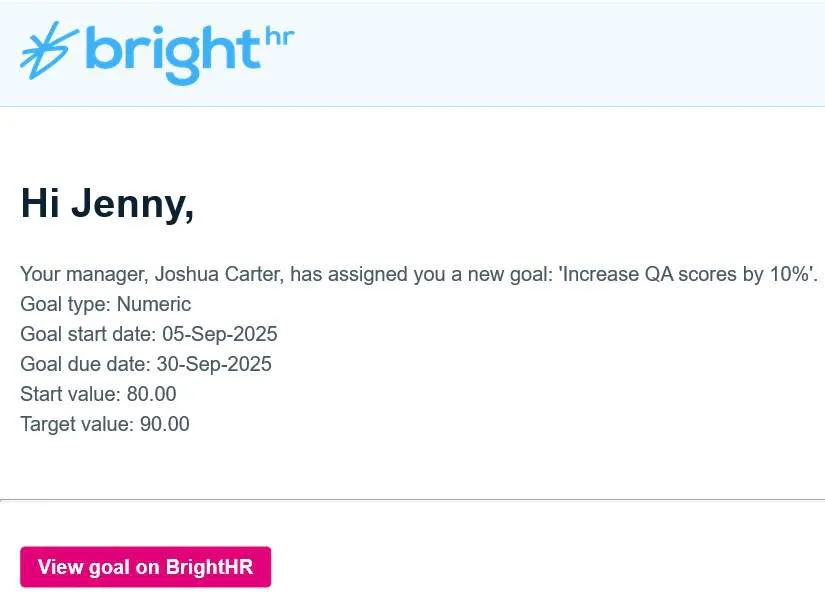The image size is (825, 600).
Task: Click the 'Start value:' label
Action: (x=70, y=394)
